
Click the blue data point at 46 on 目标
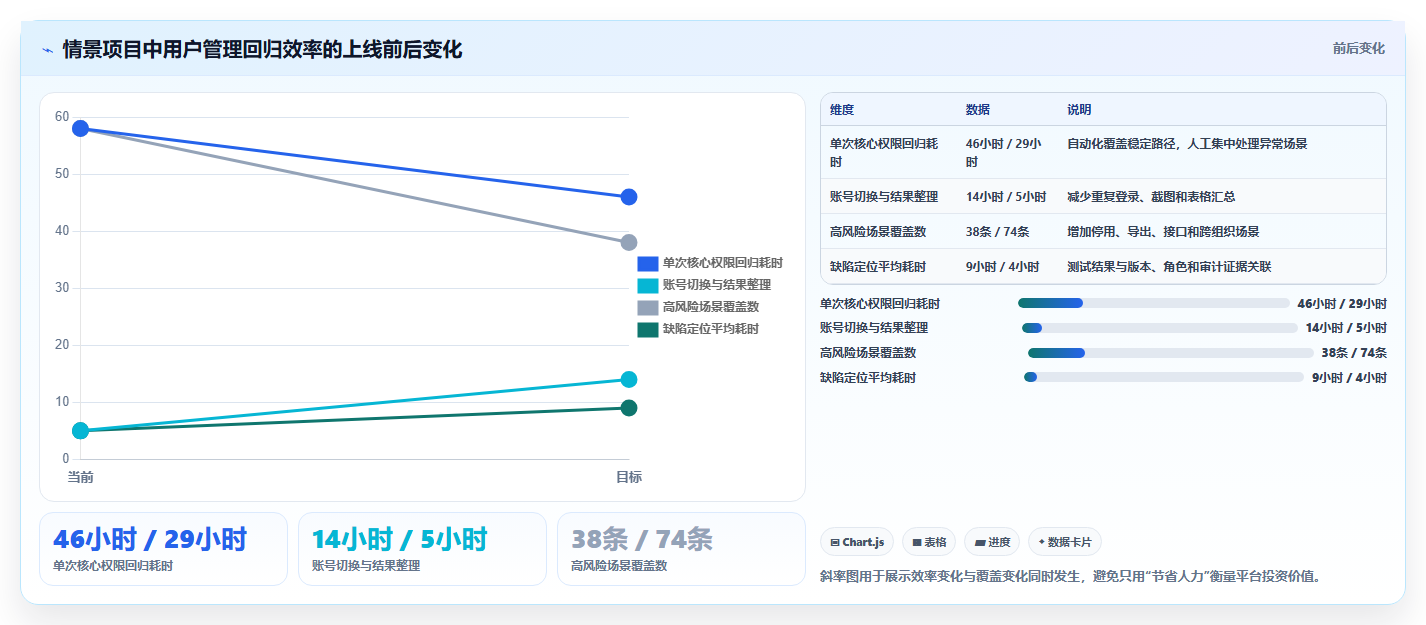coord(629,197)
